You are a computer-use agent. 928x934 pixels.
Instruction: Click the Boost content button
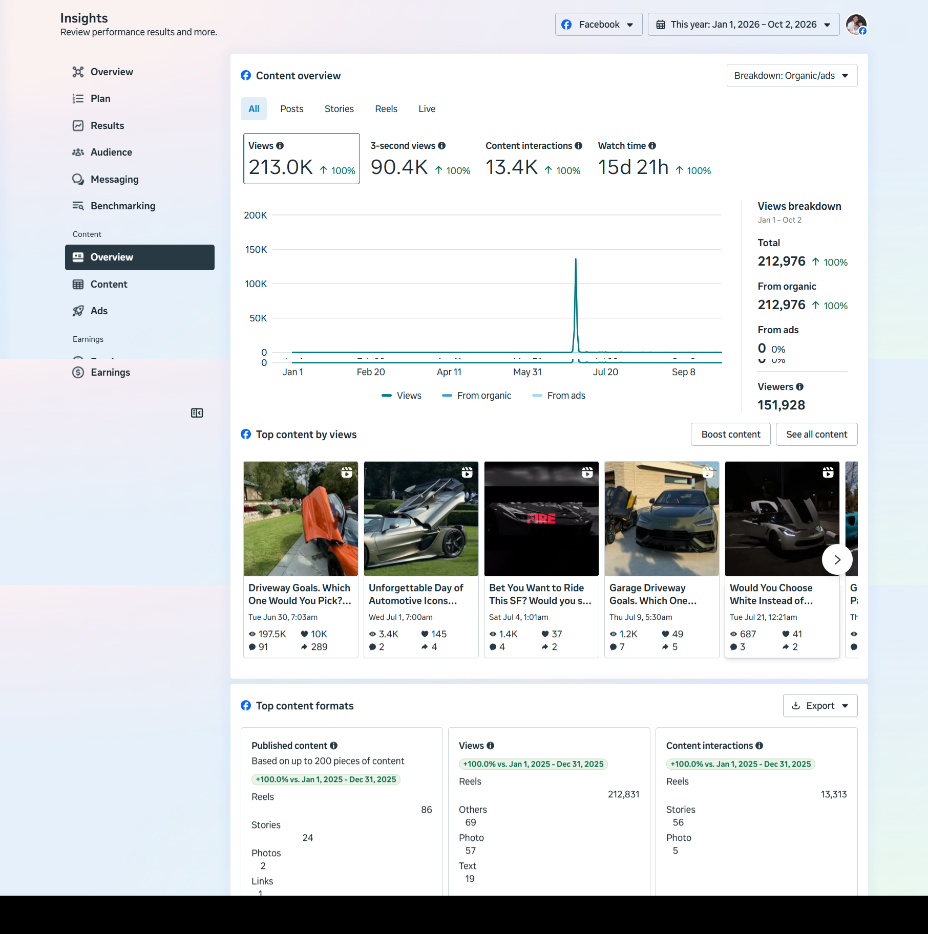tap(731, 435)
